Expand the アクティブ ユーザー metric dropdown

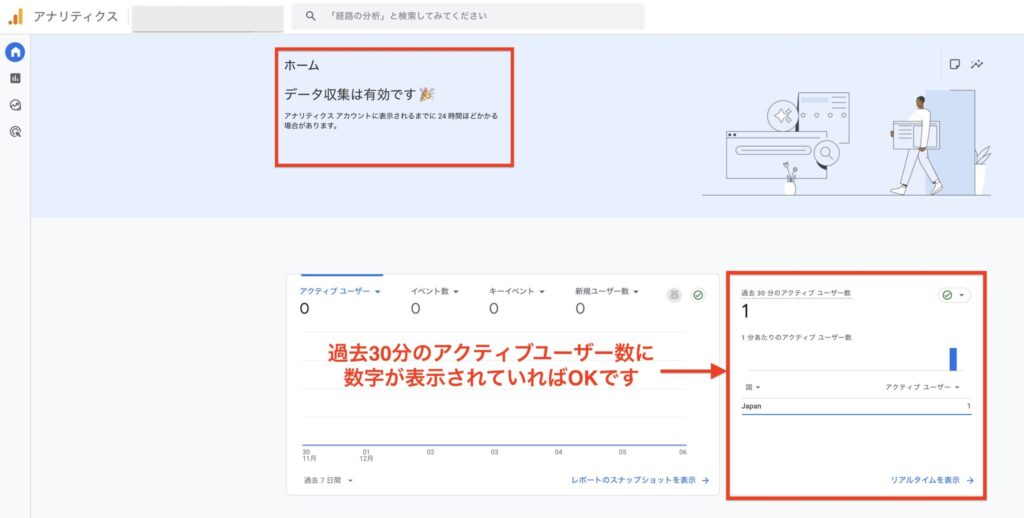pyautogui.click(x=378, y=292)
